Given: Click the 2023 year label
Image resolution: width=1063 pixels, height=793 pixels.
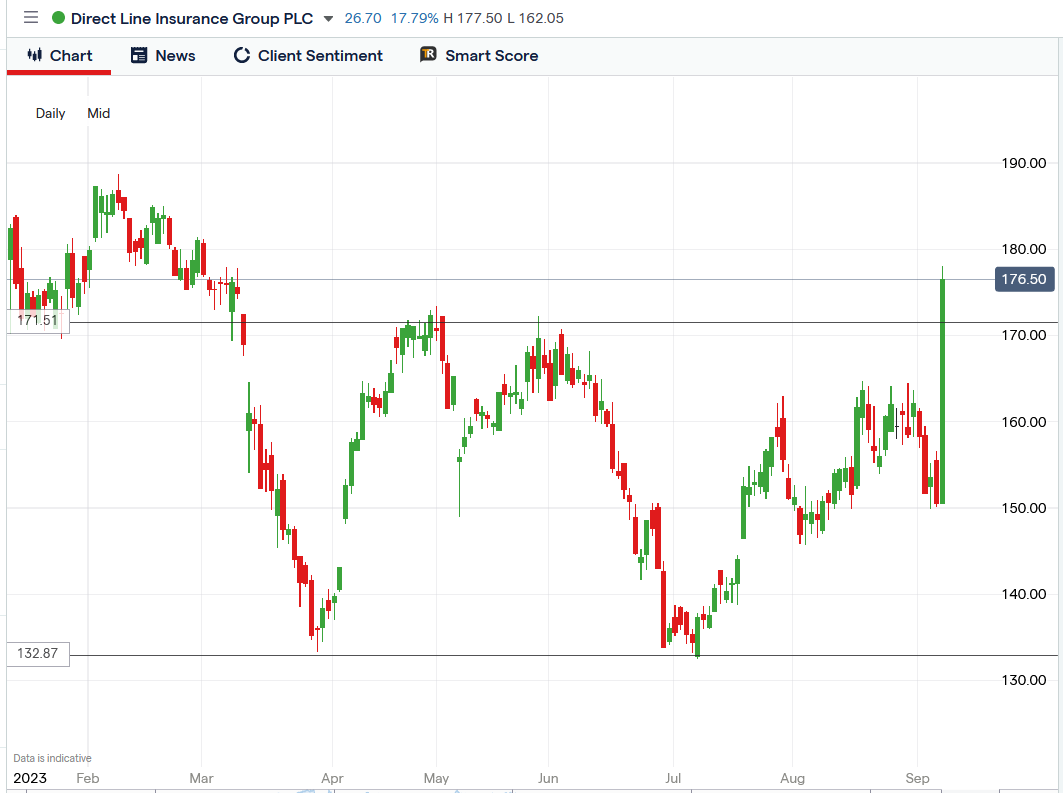Looking at the screenshot, I should pyautogui.click(x=30, y=778).
